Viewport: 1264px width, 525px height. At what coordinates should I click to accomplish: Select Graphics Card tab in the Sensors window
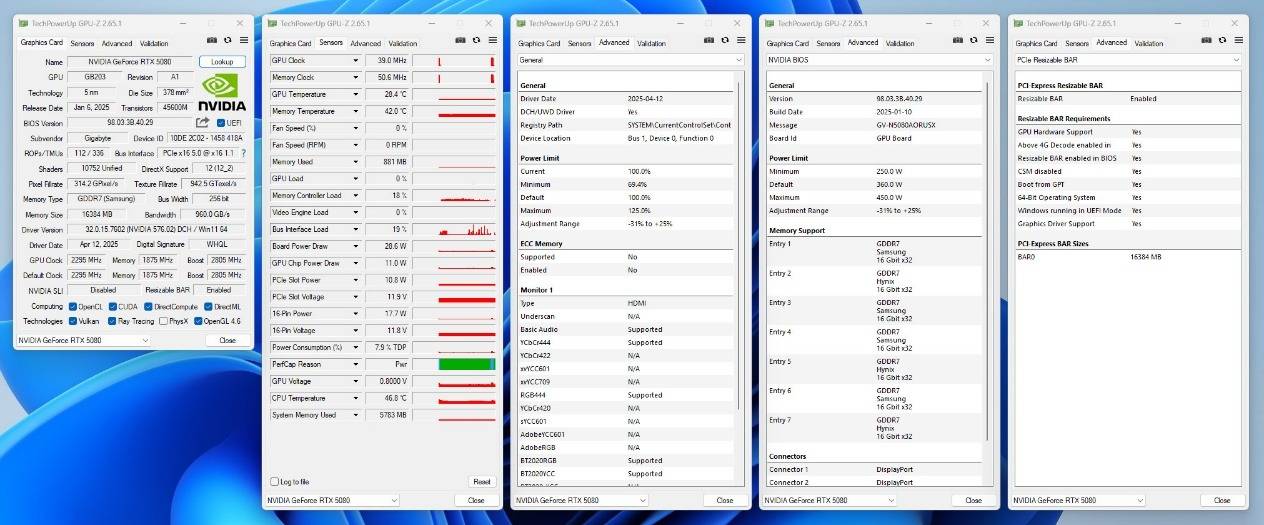(290, 43)
